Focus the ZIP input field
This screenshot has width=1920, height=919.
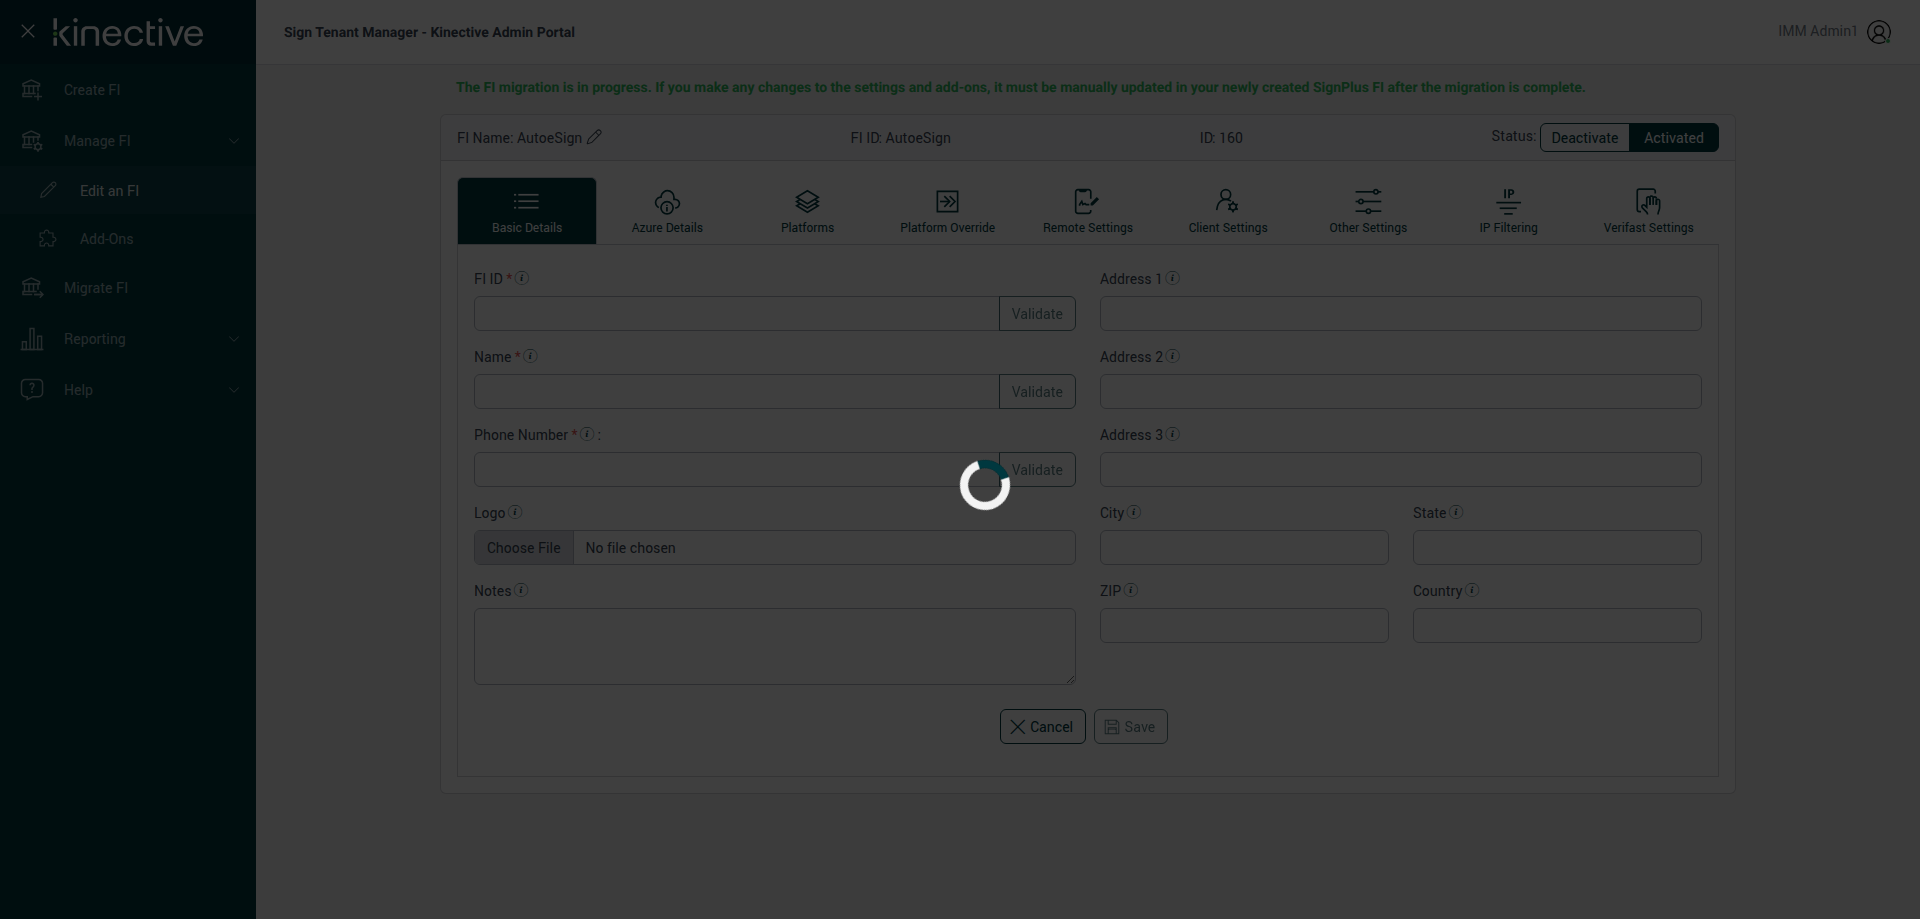tap(1244, 626)
